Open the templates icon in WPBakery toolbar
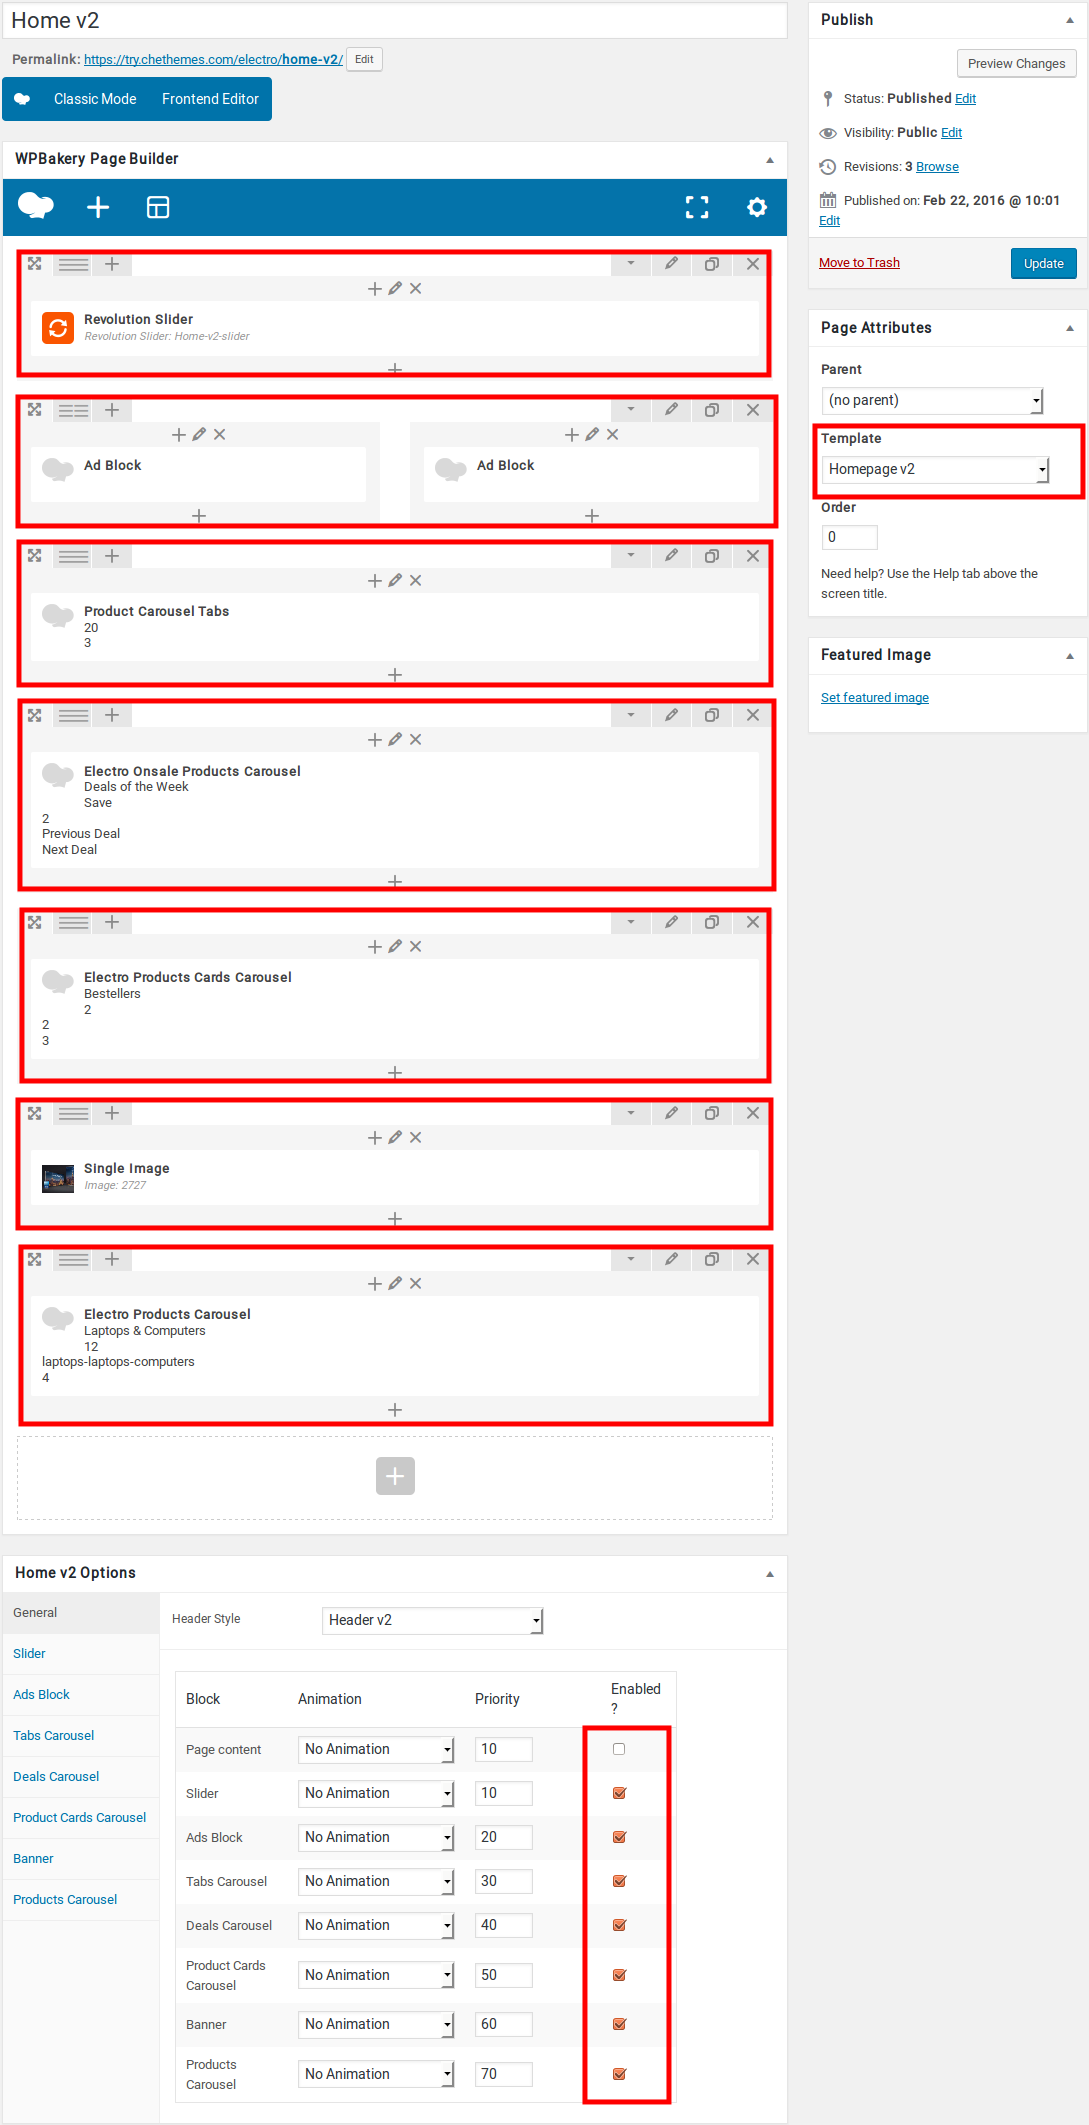 click(x=158, y=207)
